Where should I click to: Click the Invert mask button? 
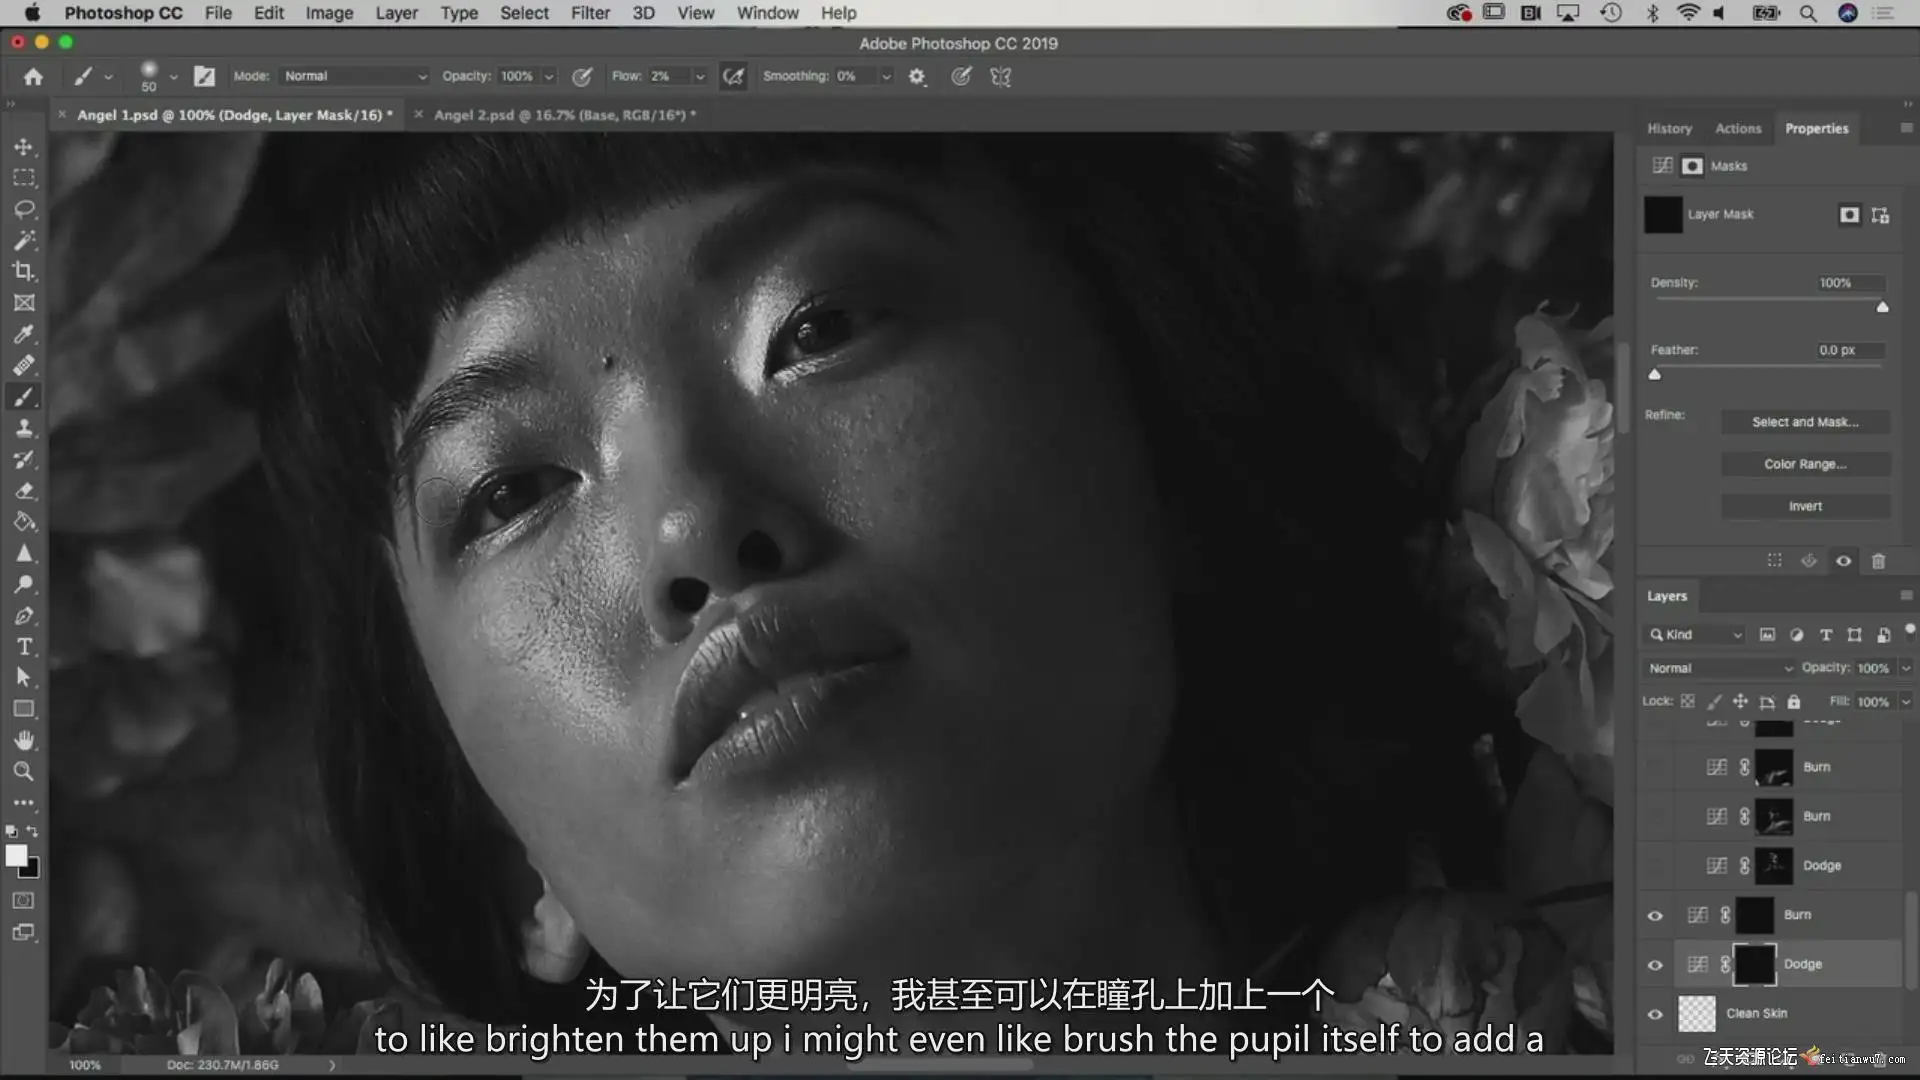point(1804,506)
